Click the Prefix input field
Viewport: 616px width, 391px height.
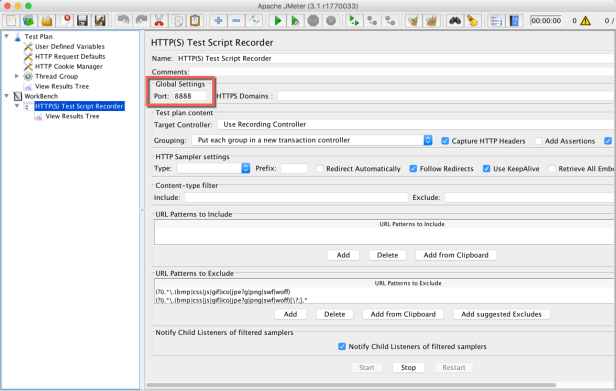(x=294, y=168)
